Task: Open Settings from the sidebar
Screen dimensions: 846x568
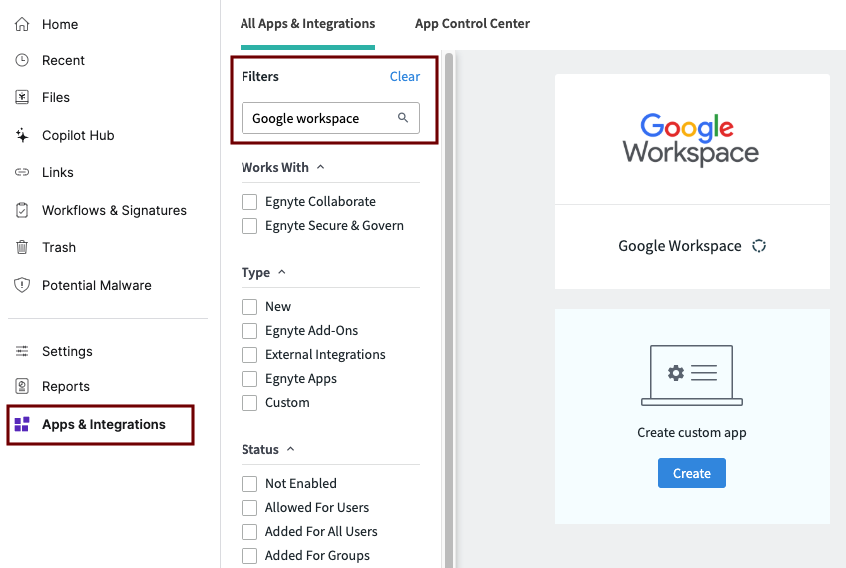Action: [67, 351]
